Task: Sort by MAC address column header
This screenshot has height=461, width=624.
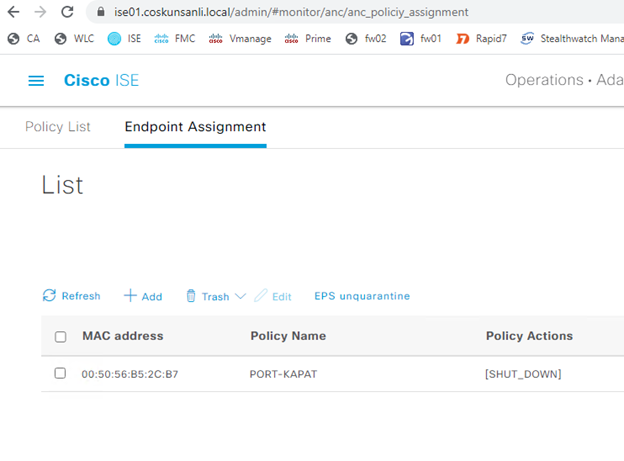Action: tap(123, 336)
